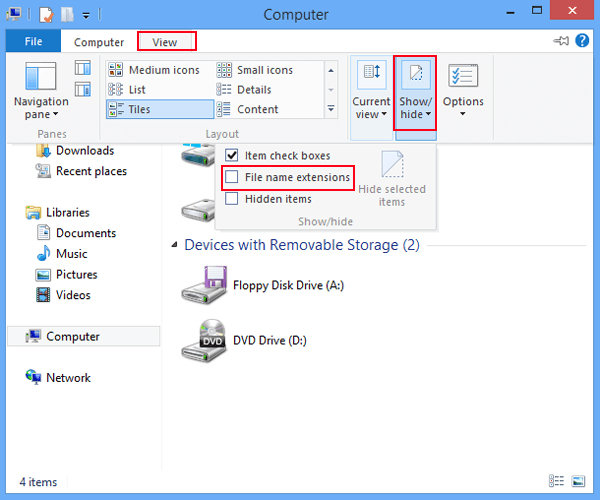The height and width of the screenshot is (500, 600).
Task: Click the Downloads folder icon
Action: 43,151
